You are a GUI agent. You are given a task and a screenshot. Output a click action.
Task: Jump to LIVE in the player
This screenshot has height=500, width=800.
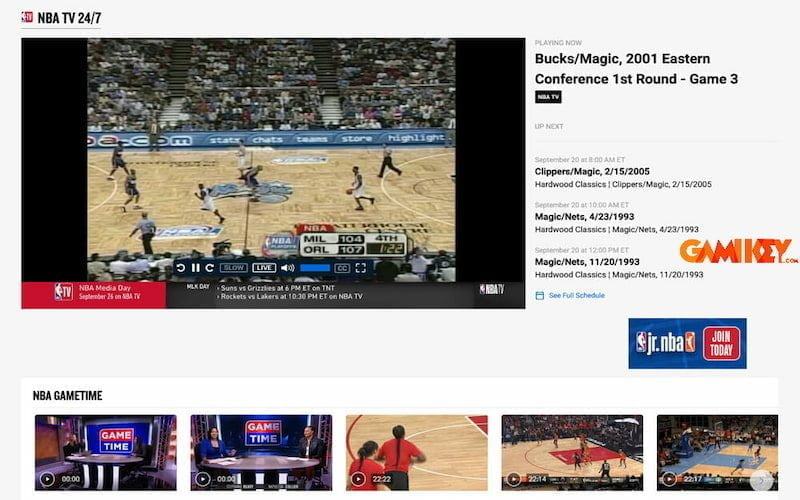tap(264, 268)
